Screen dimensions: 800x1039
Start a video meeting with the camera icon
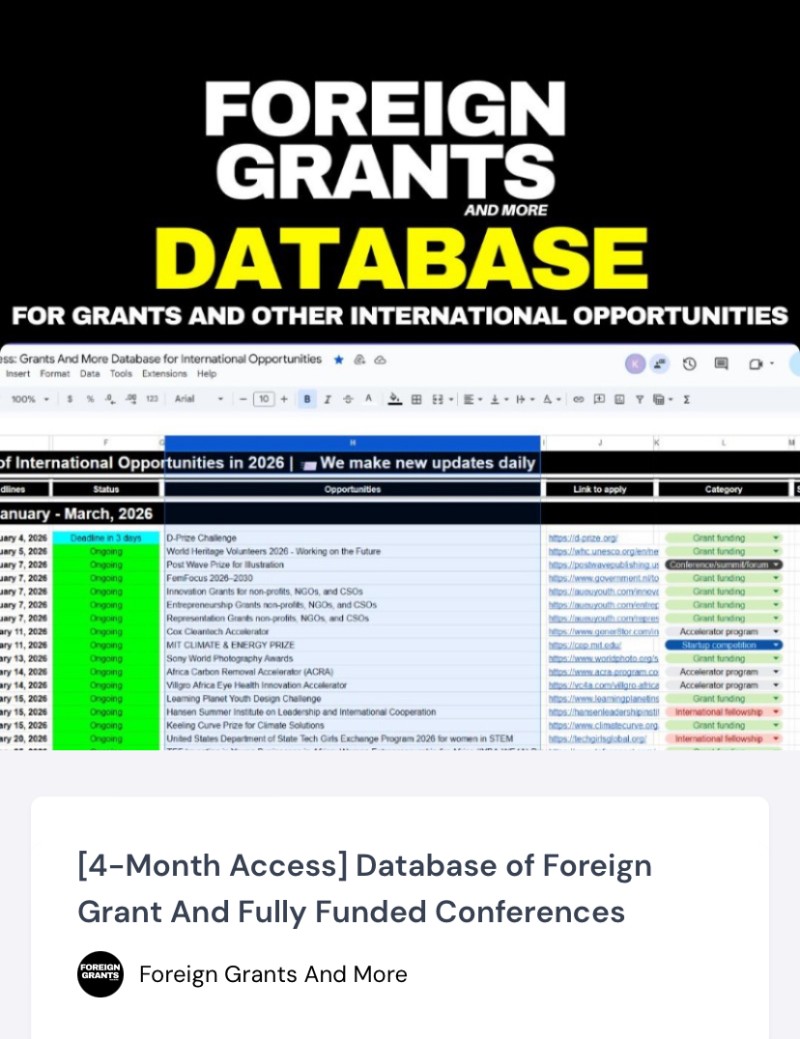(755, 363)
